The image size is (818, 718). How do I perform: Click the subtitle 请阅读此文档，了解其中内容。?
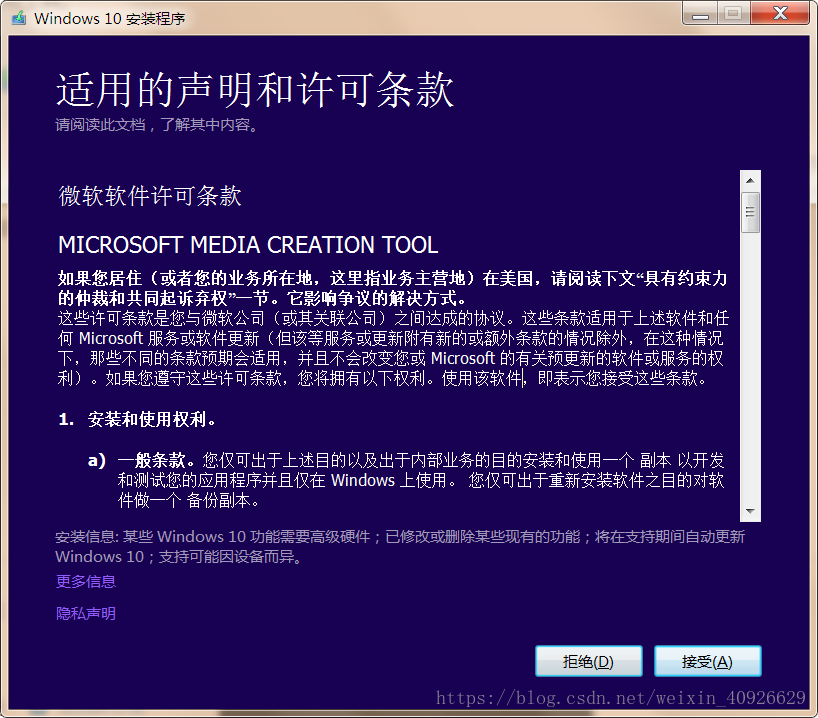pyautogui.click(x=157, y=125)
